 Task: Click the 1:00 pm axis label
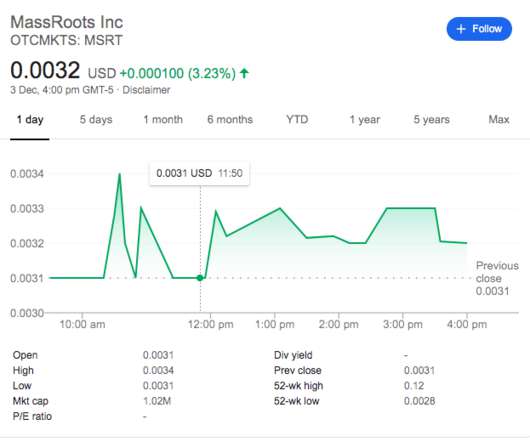click(x=274, y=324)
